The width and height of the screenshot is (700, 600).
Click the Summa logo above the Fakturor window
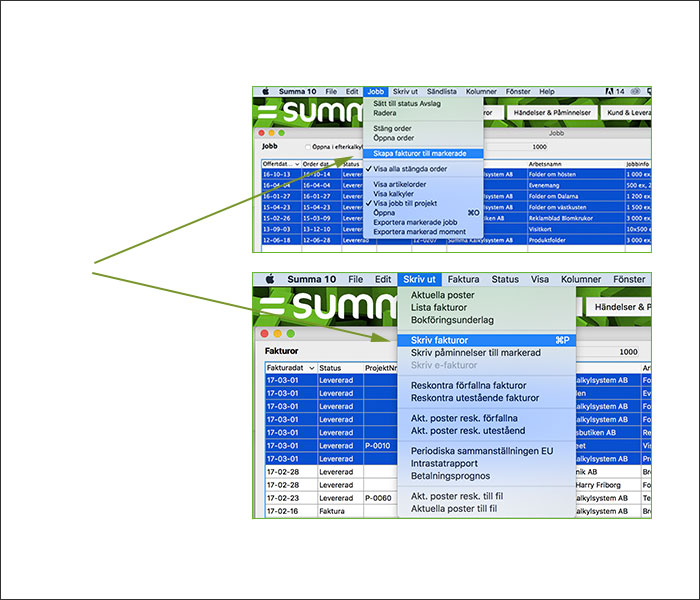click(328, 306)
